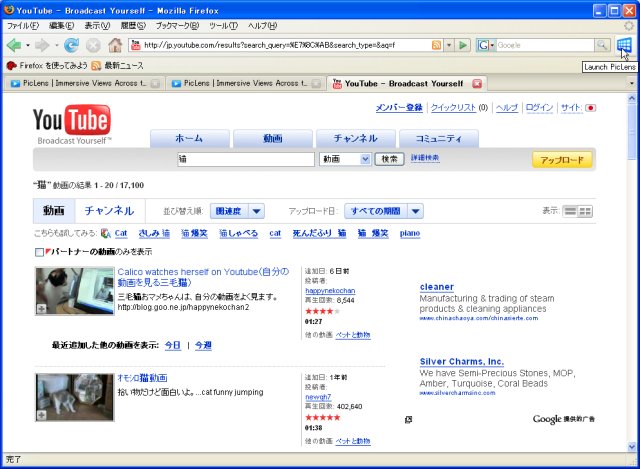This screenshot has height=469, width=640.
Task: Click the YouTube logo
Action: click(72, 124)
